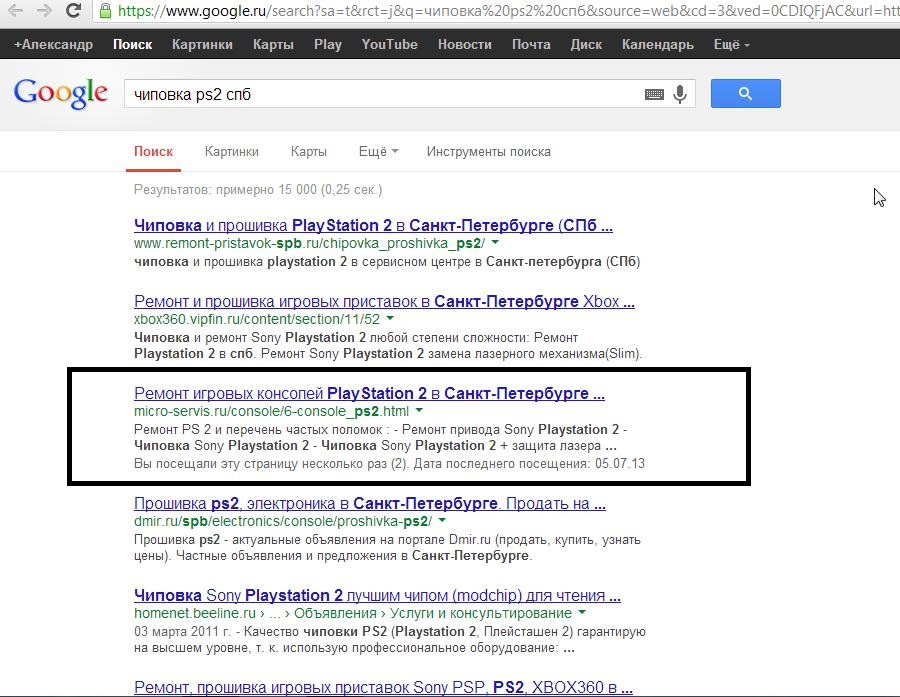
Task: Click the text Результатов: примерно 15 000
Action: coord(258,189)
